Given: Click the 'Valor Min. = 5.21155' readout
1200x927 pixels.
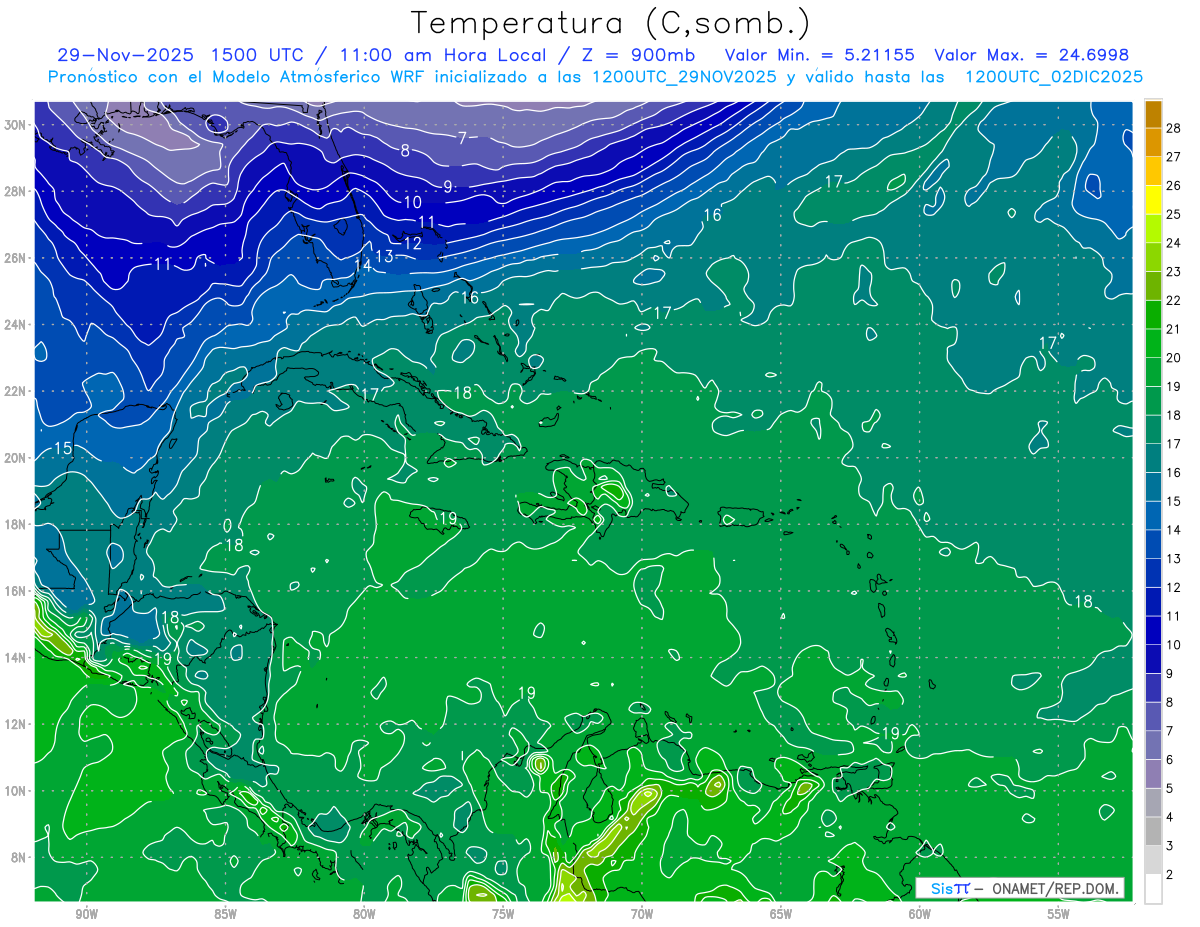Looking at the screenshot, I should (x=819, y=55).
